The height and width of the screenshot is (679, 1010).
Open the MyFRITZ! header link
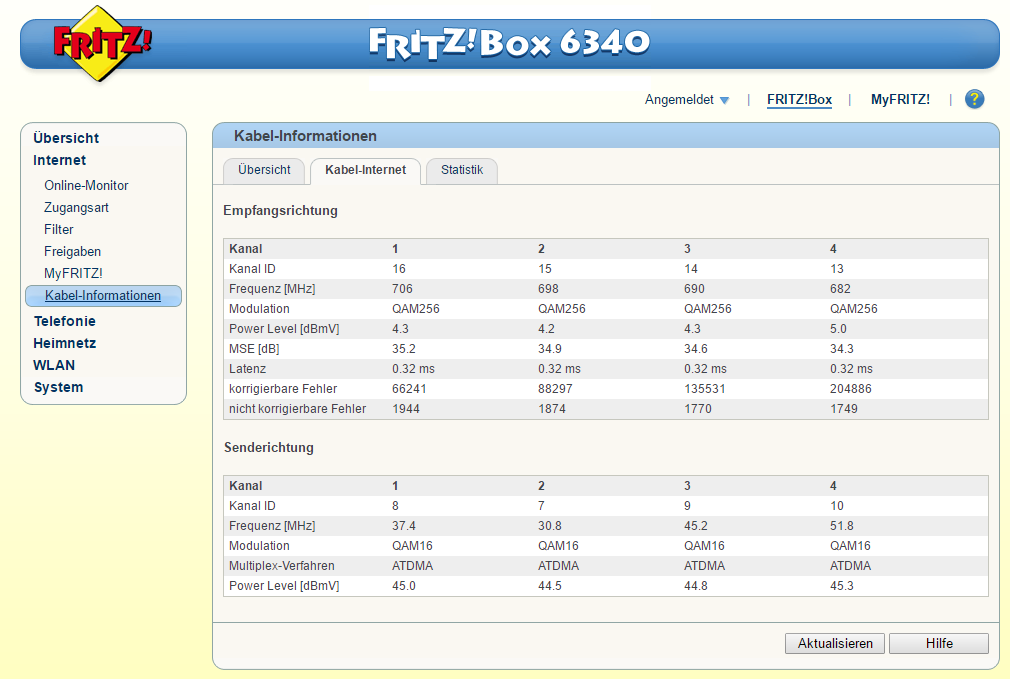tap(900, 99)
